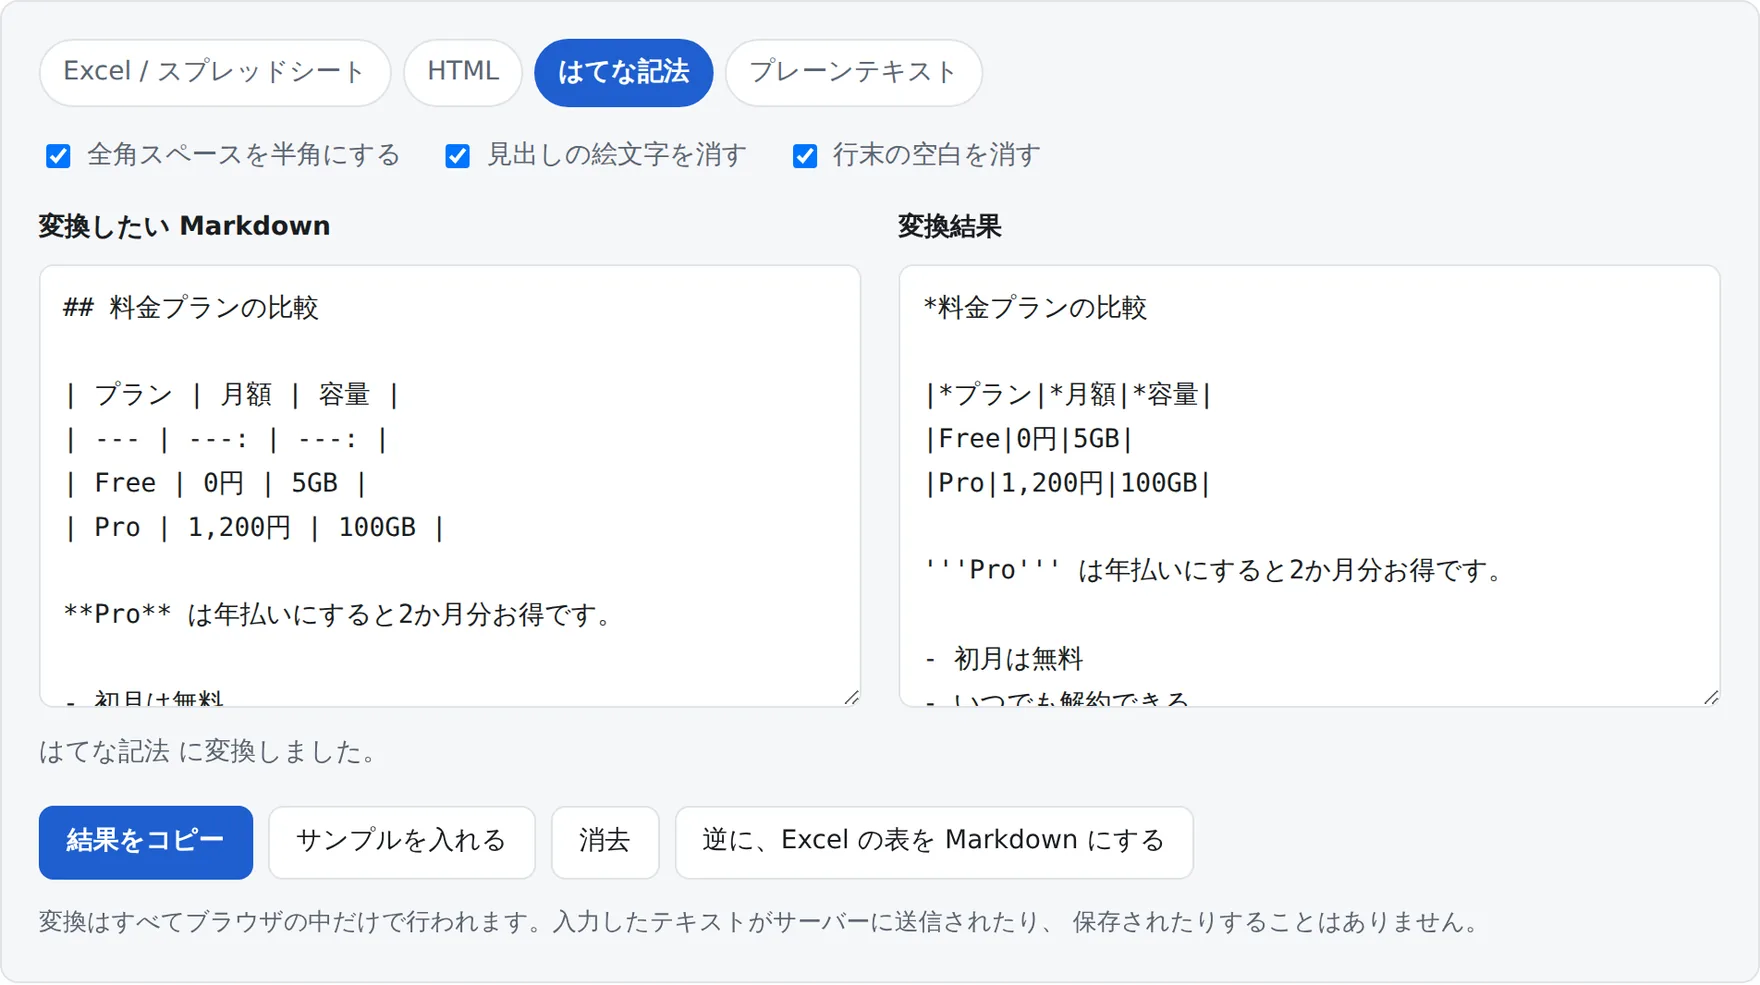This screenshot has height=985, width=1760.
Task: Click inside the 変換結果 output textarea
Action: point(1310,486)
